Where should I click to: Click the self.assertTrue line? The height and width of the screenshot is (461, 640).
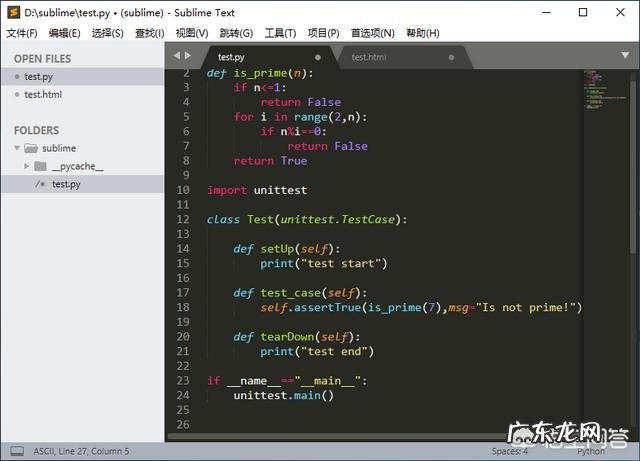coord(421,307)
